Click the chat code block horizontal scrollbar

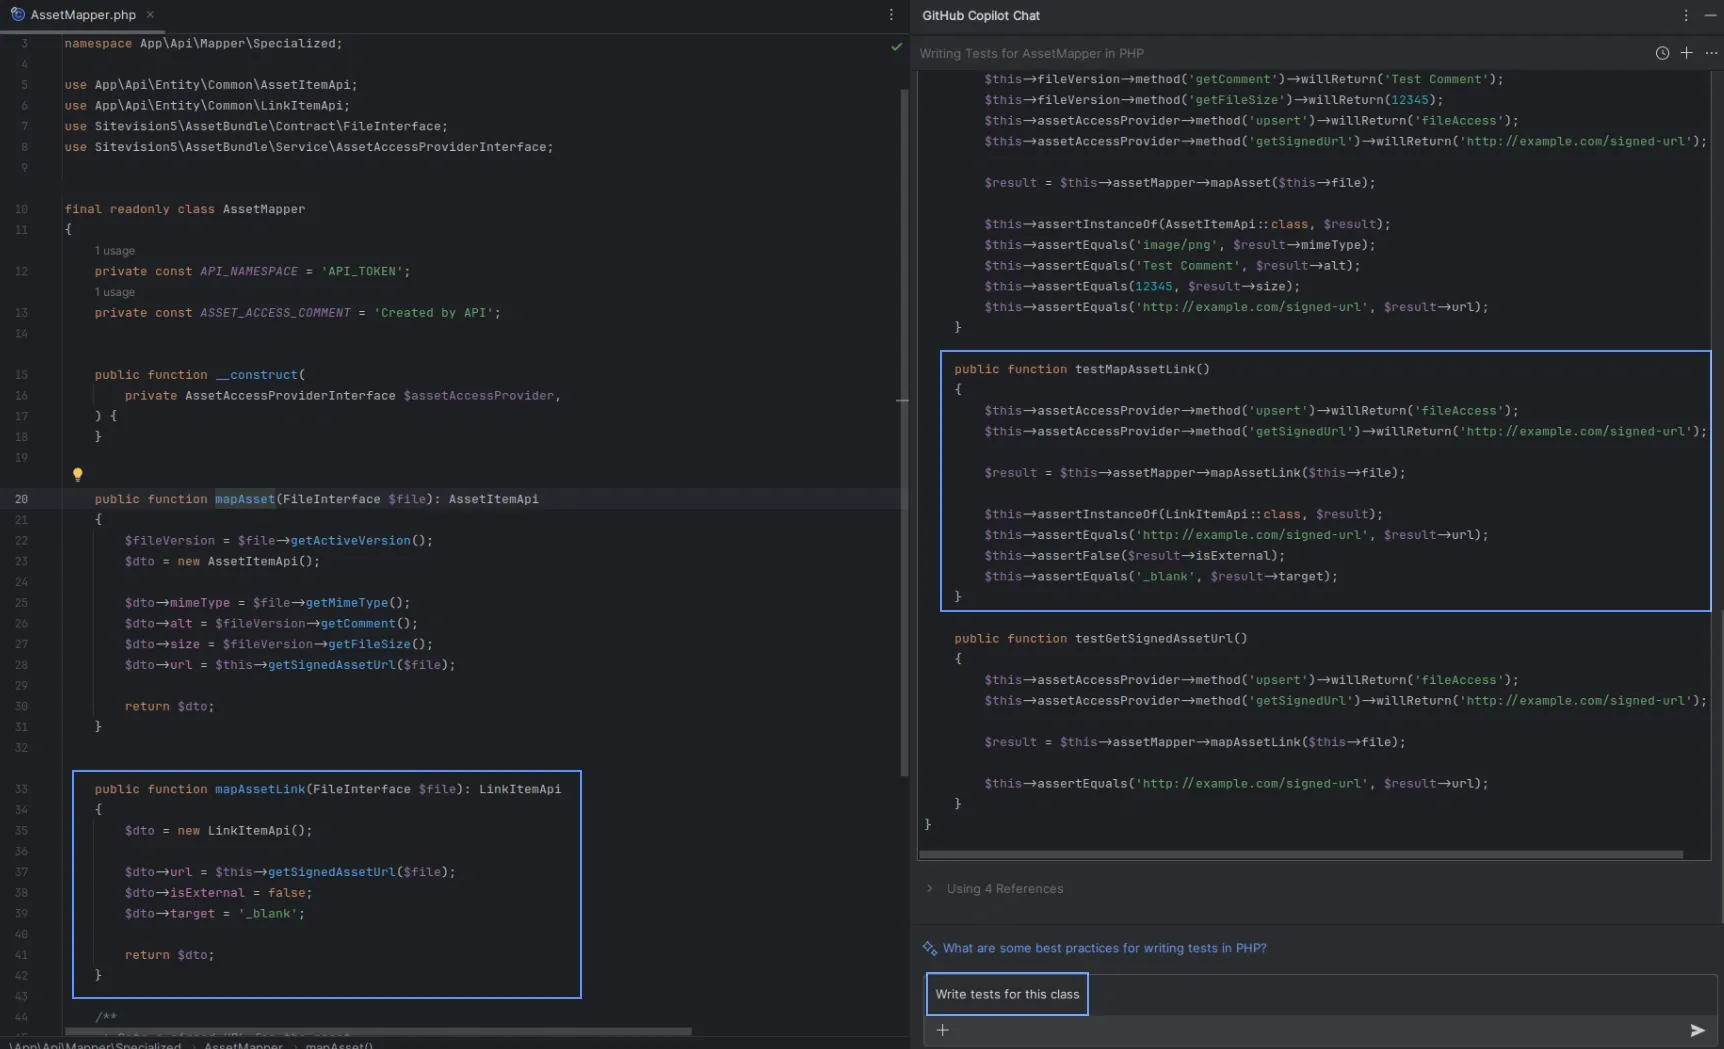(x=1300, y=855)
